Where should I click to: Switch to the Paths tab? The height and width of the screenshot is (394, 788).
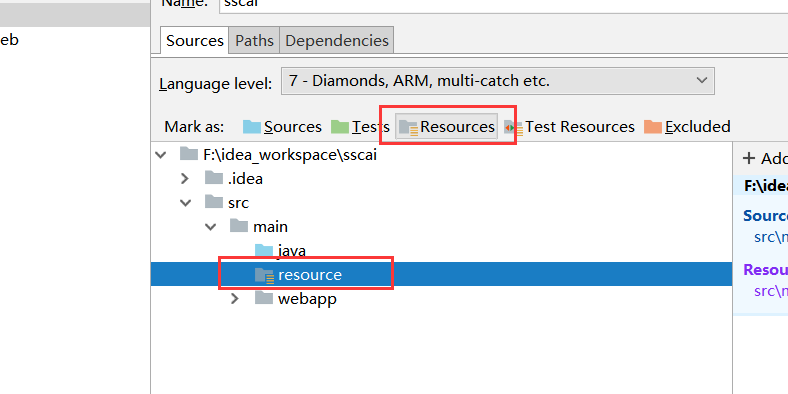[x=254, y=41]
